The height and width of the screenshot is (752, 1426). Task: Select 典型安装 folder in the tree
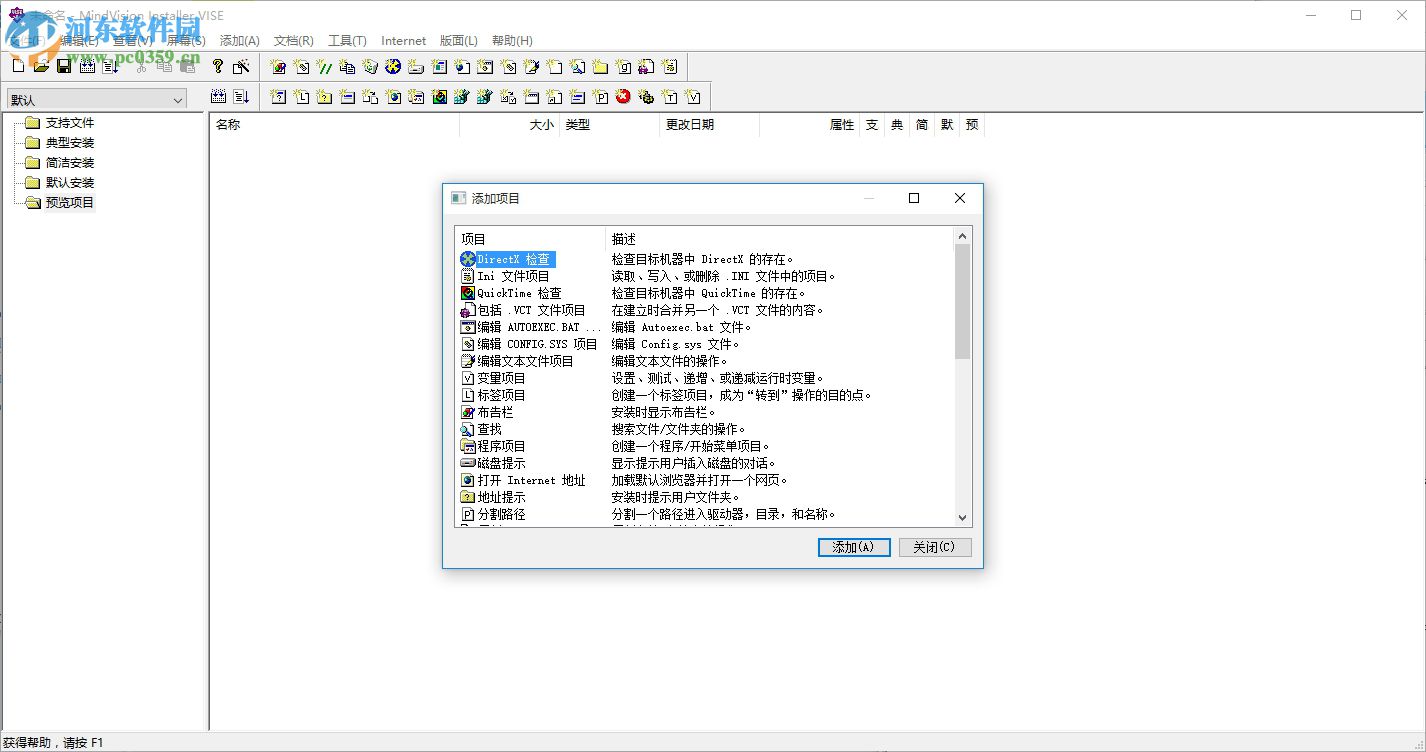pos(70,143)
